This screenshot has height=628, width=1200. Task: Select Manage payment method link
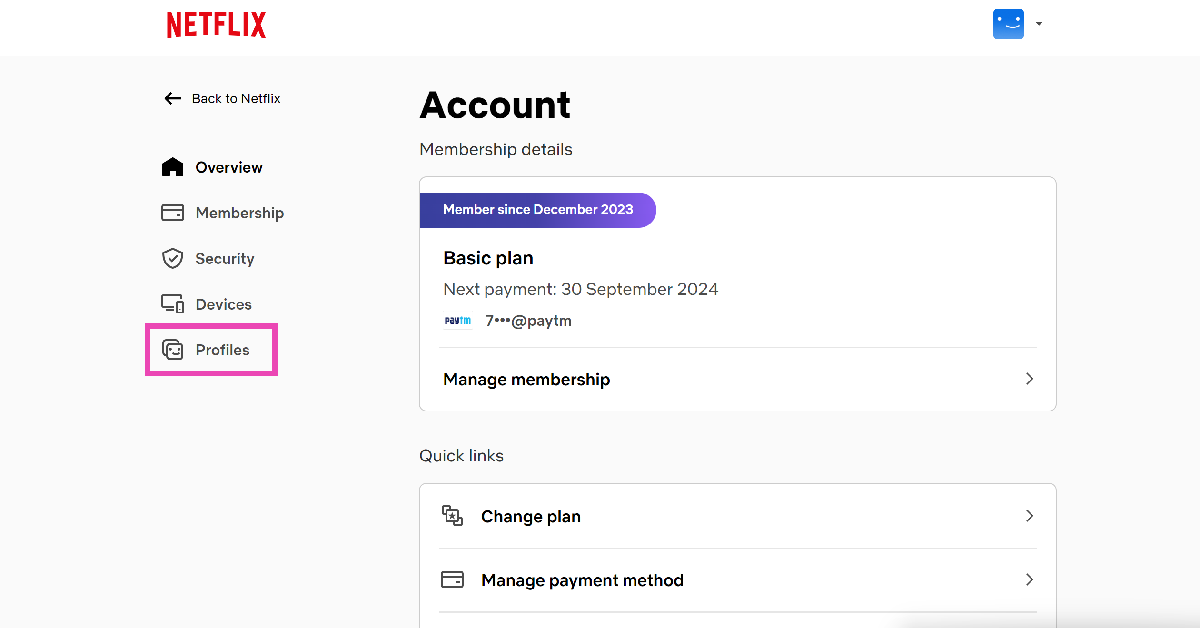(x=582, y=580)
